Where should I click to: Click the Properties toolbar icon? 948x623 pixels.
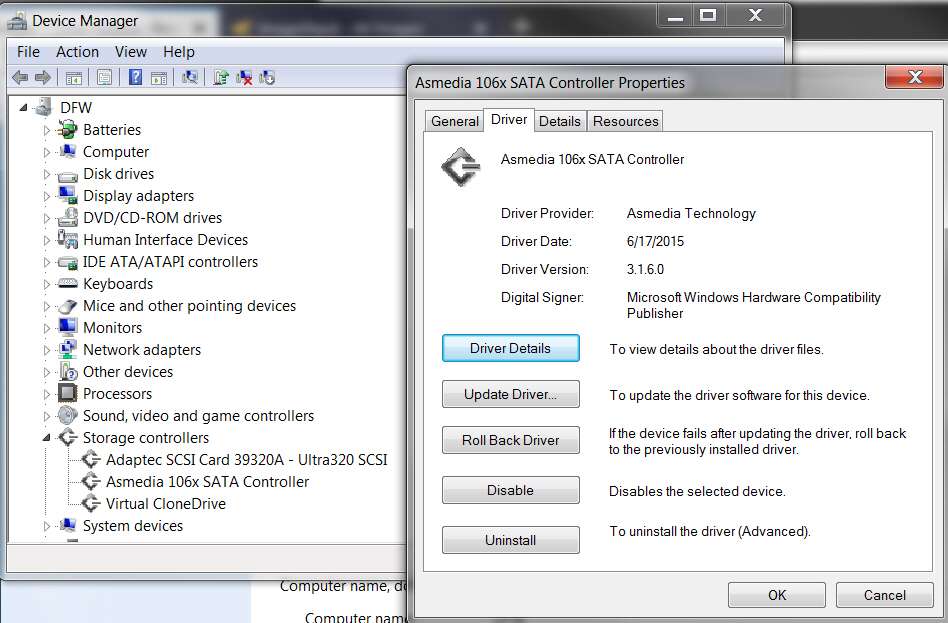tap(105, 77)
